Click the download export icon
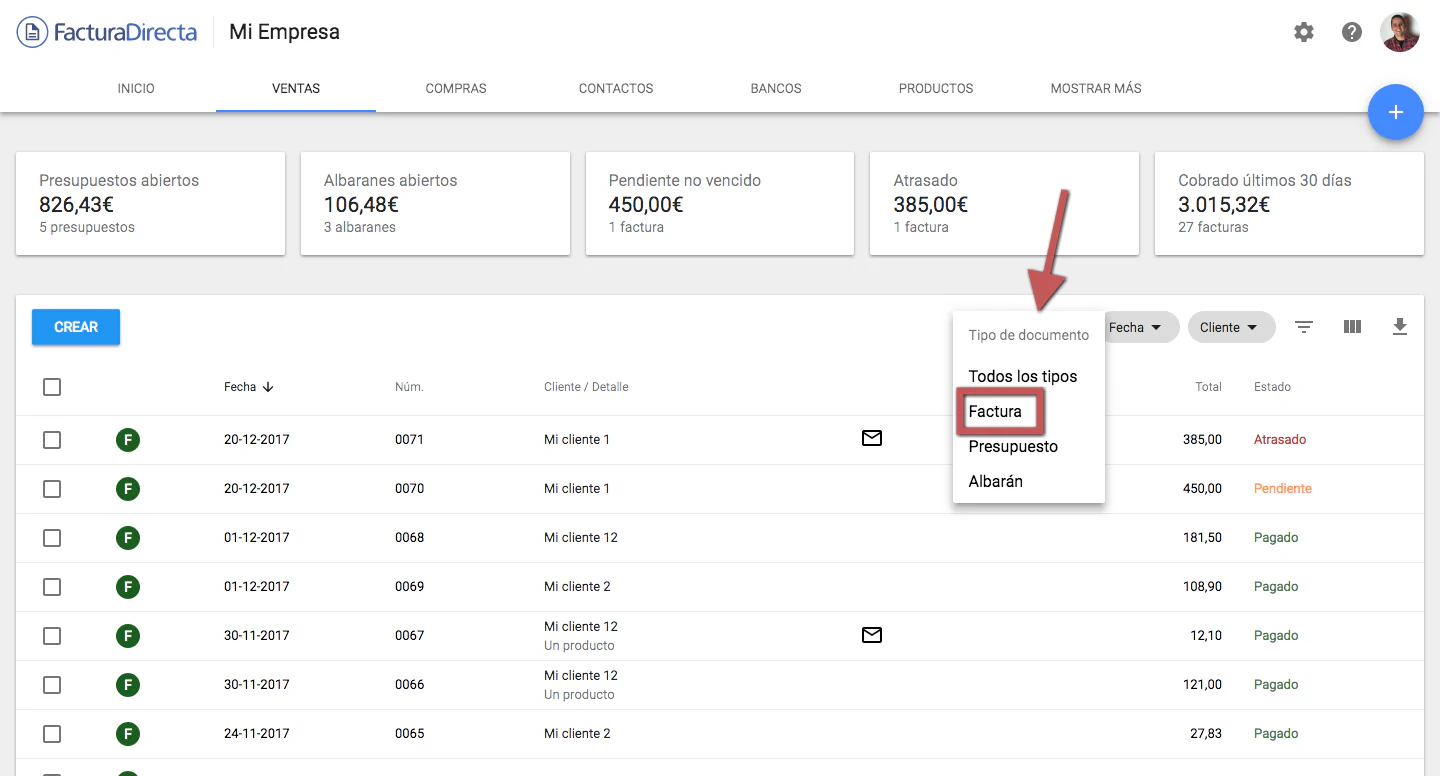This screenshot has width=1440, height=776. coord(1400,327)
